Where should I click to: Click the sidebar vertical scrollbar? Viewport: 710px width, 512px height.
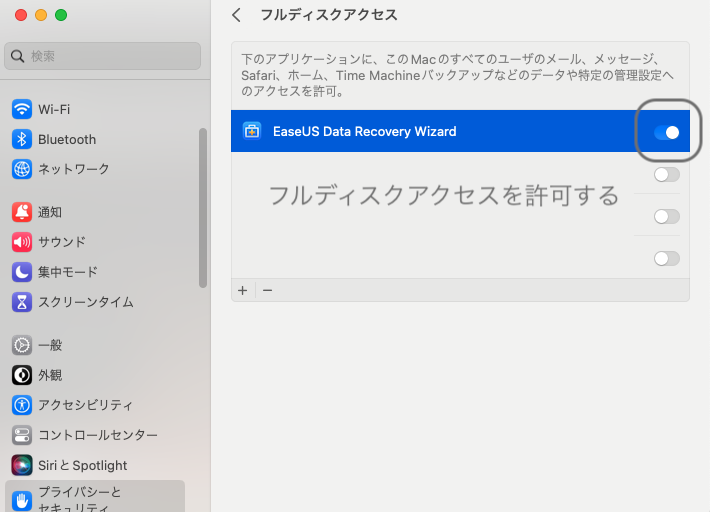click(203, 208)
